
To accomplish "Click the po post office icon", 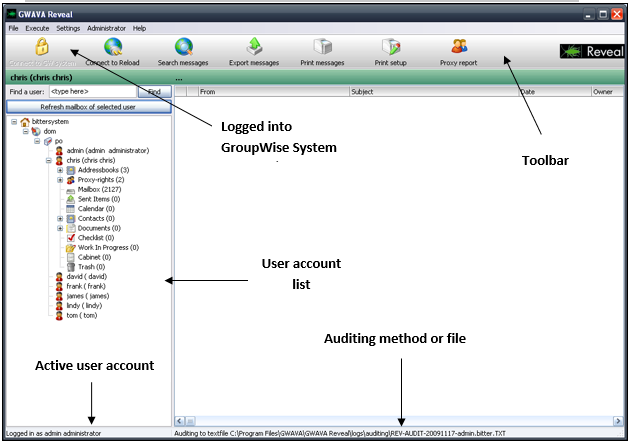I will pos(48,141).
